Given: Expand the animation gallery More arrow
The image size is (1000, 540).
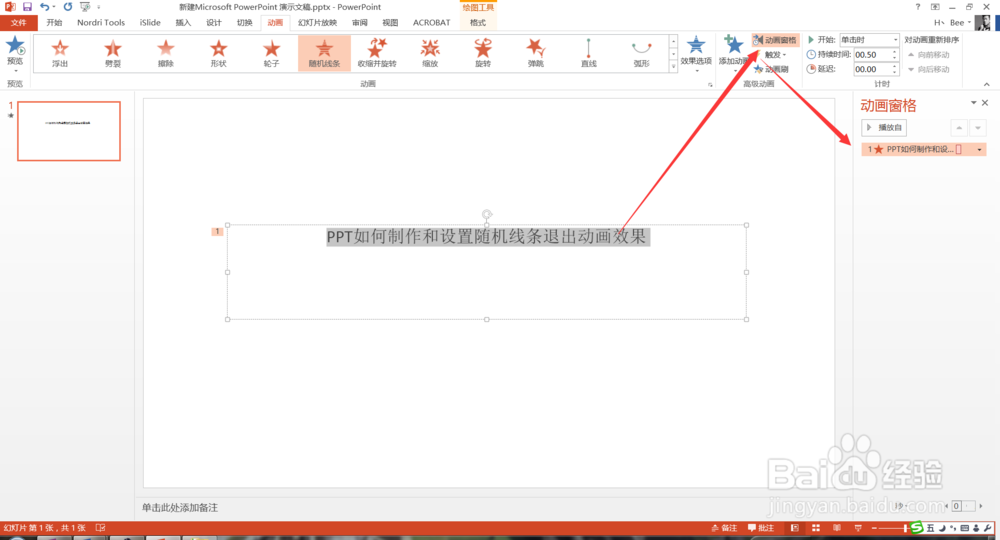Looking at the screenshot, I should [673, 66].
